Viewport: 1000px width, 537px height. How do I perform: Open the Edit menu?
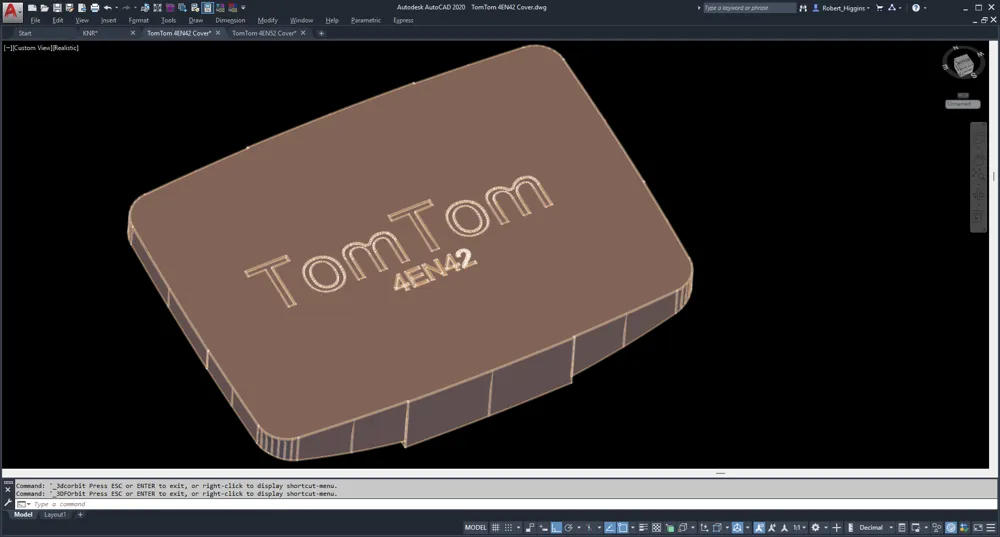[57, 20]
